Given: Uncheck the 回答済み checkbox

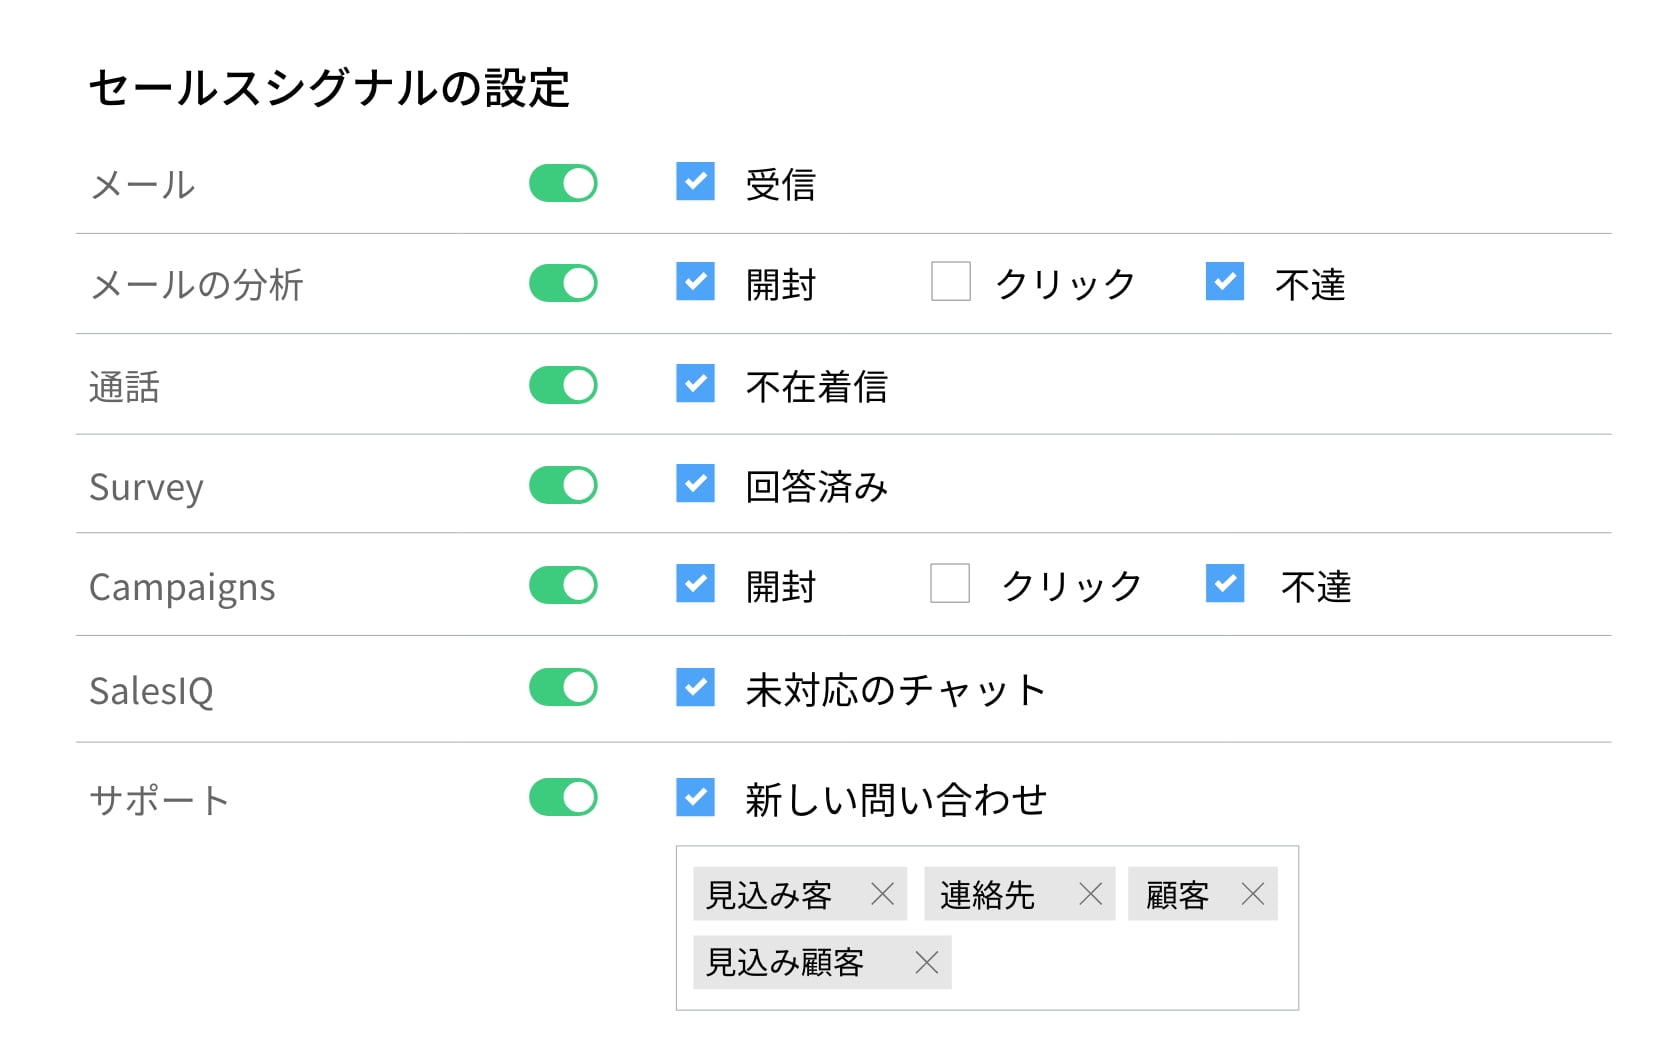Looking at the screenshot, I should coord(695,483).
